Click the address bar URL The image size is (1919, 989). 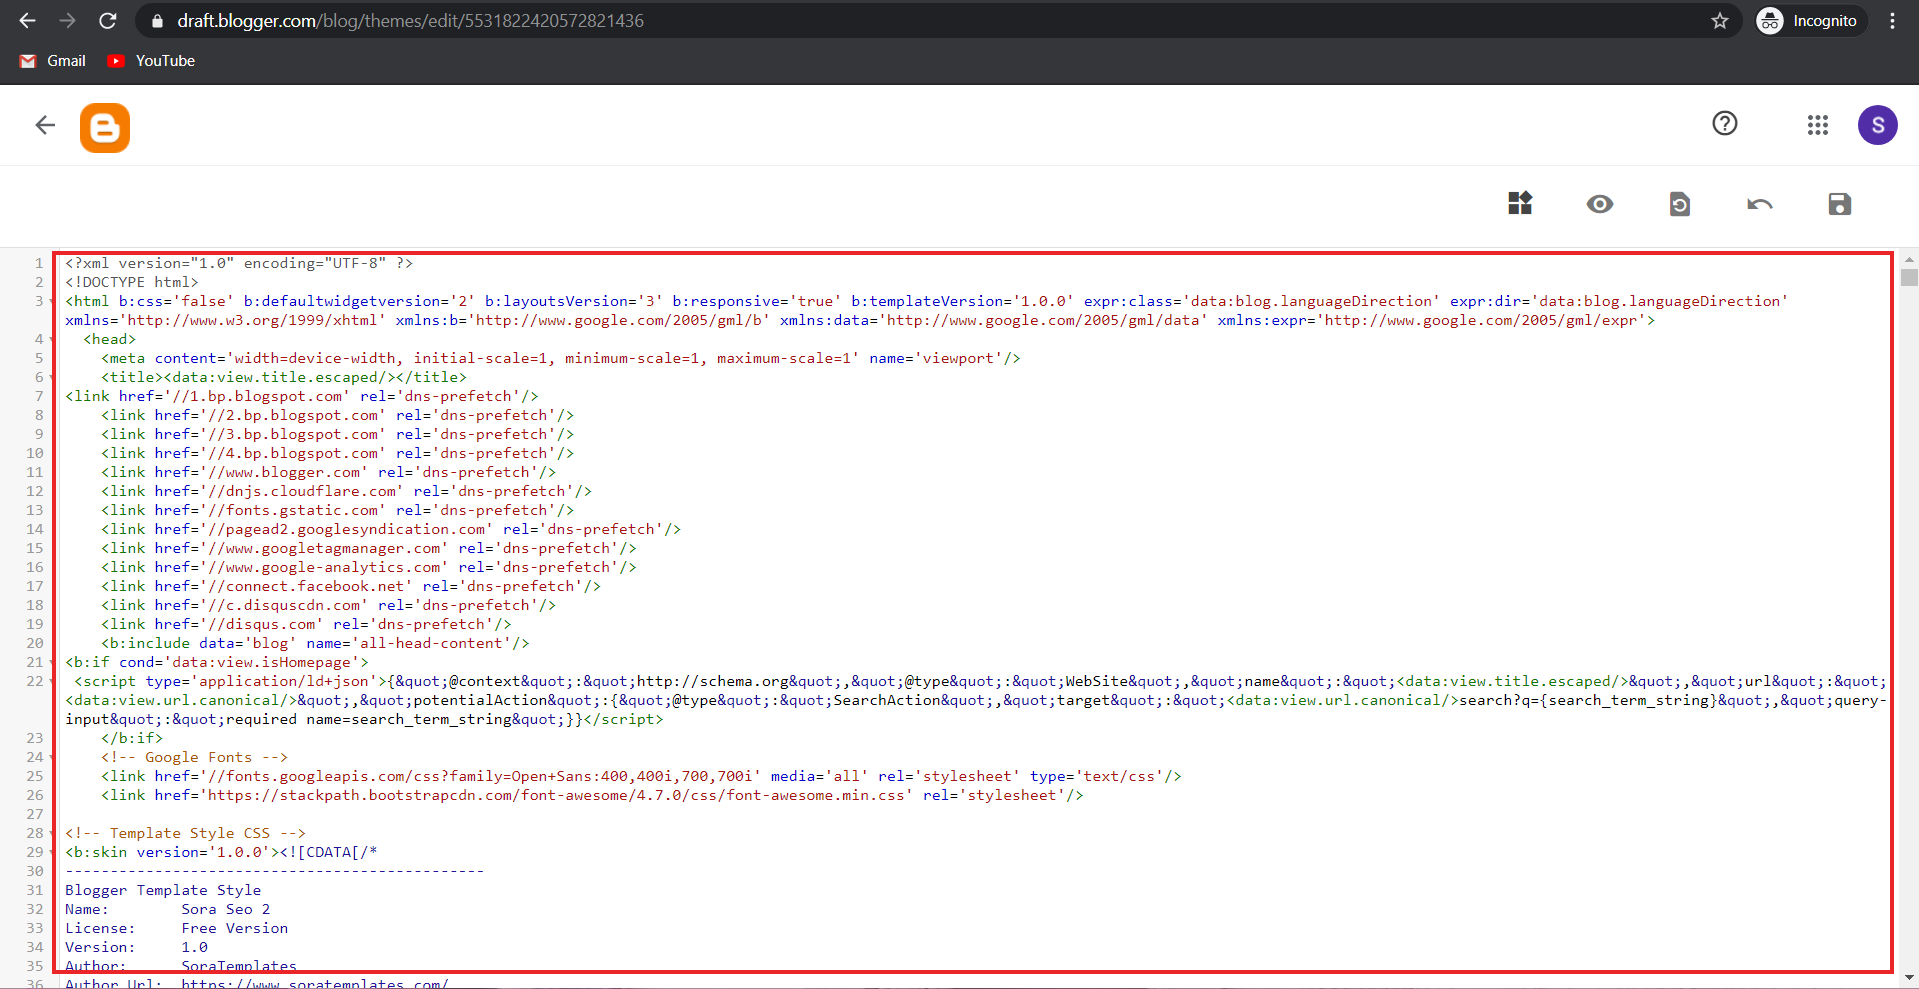(410, 20)
